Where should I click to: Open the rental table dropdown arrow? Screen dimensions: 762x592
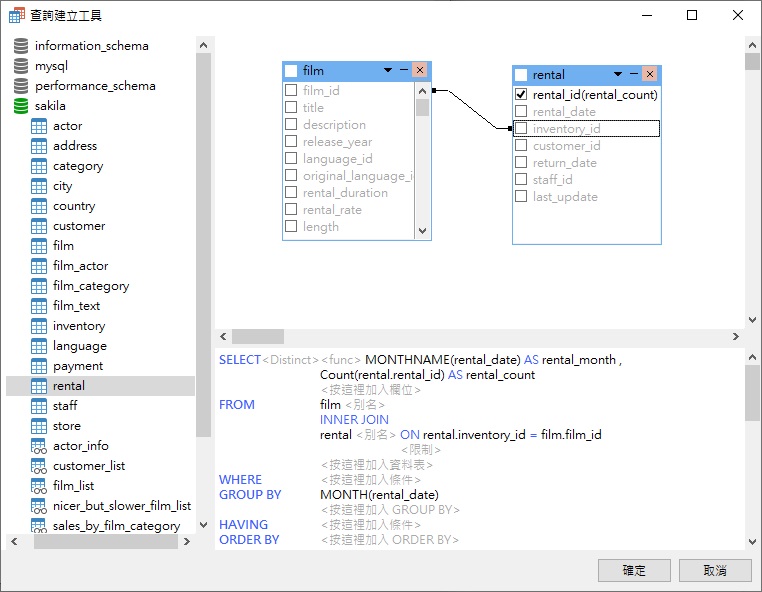tap(618, 74)
